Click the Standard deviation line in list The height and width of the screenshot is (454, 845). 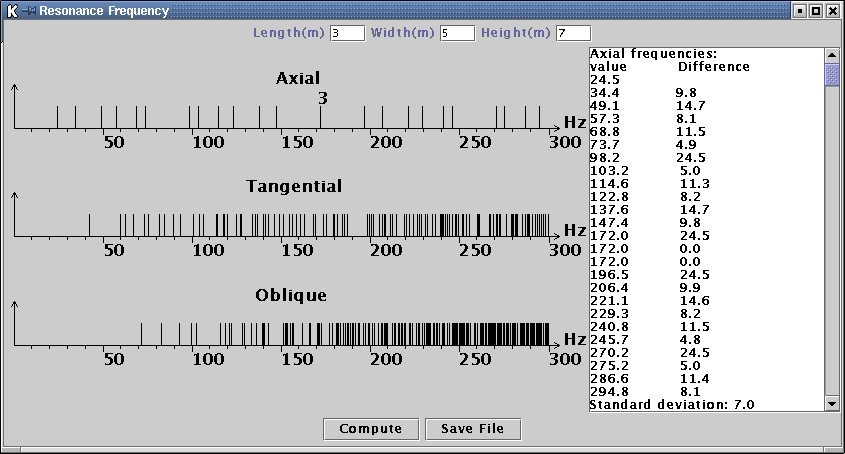coord(672,405)
